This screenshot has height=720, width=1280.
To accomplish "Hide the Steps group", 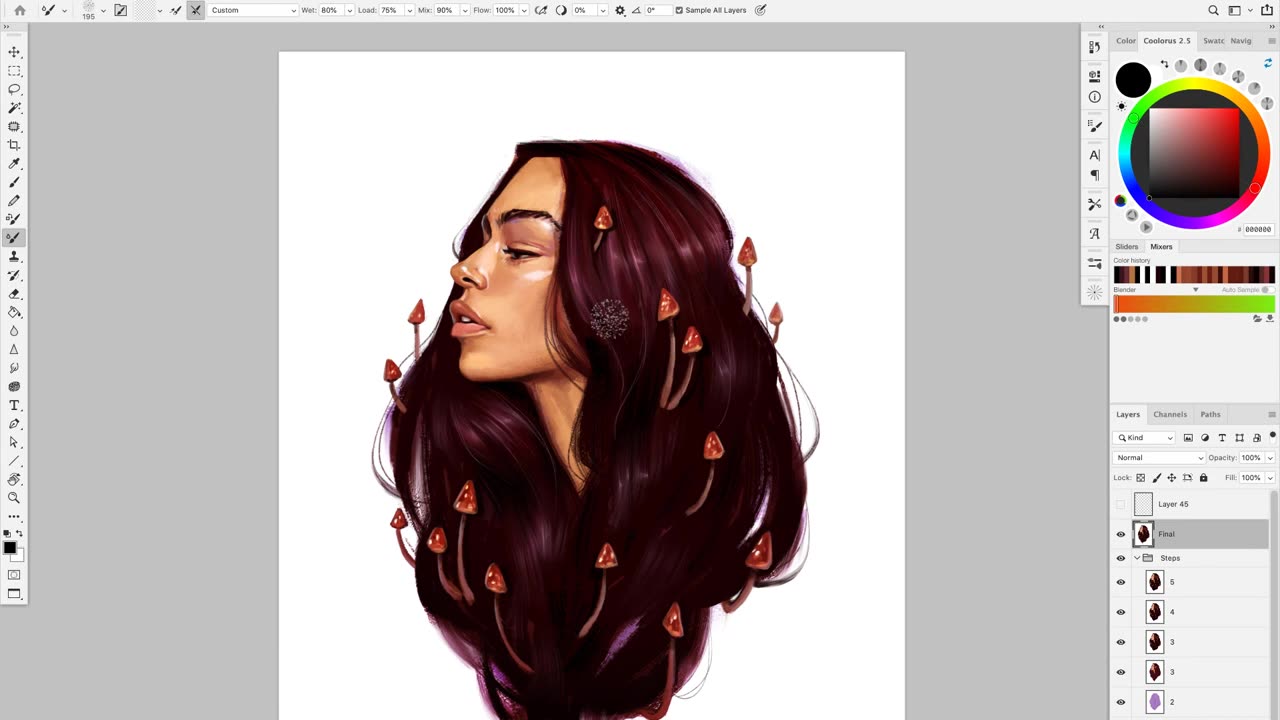I will coord(1120,558).
